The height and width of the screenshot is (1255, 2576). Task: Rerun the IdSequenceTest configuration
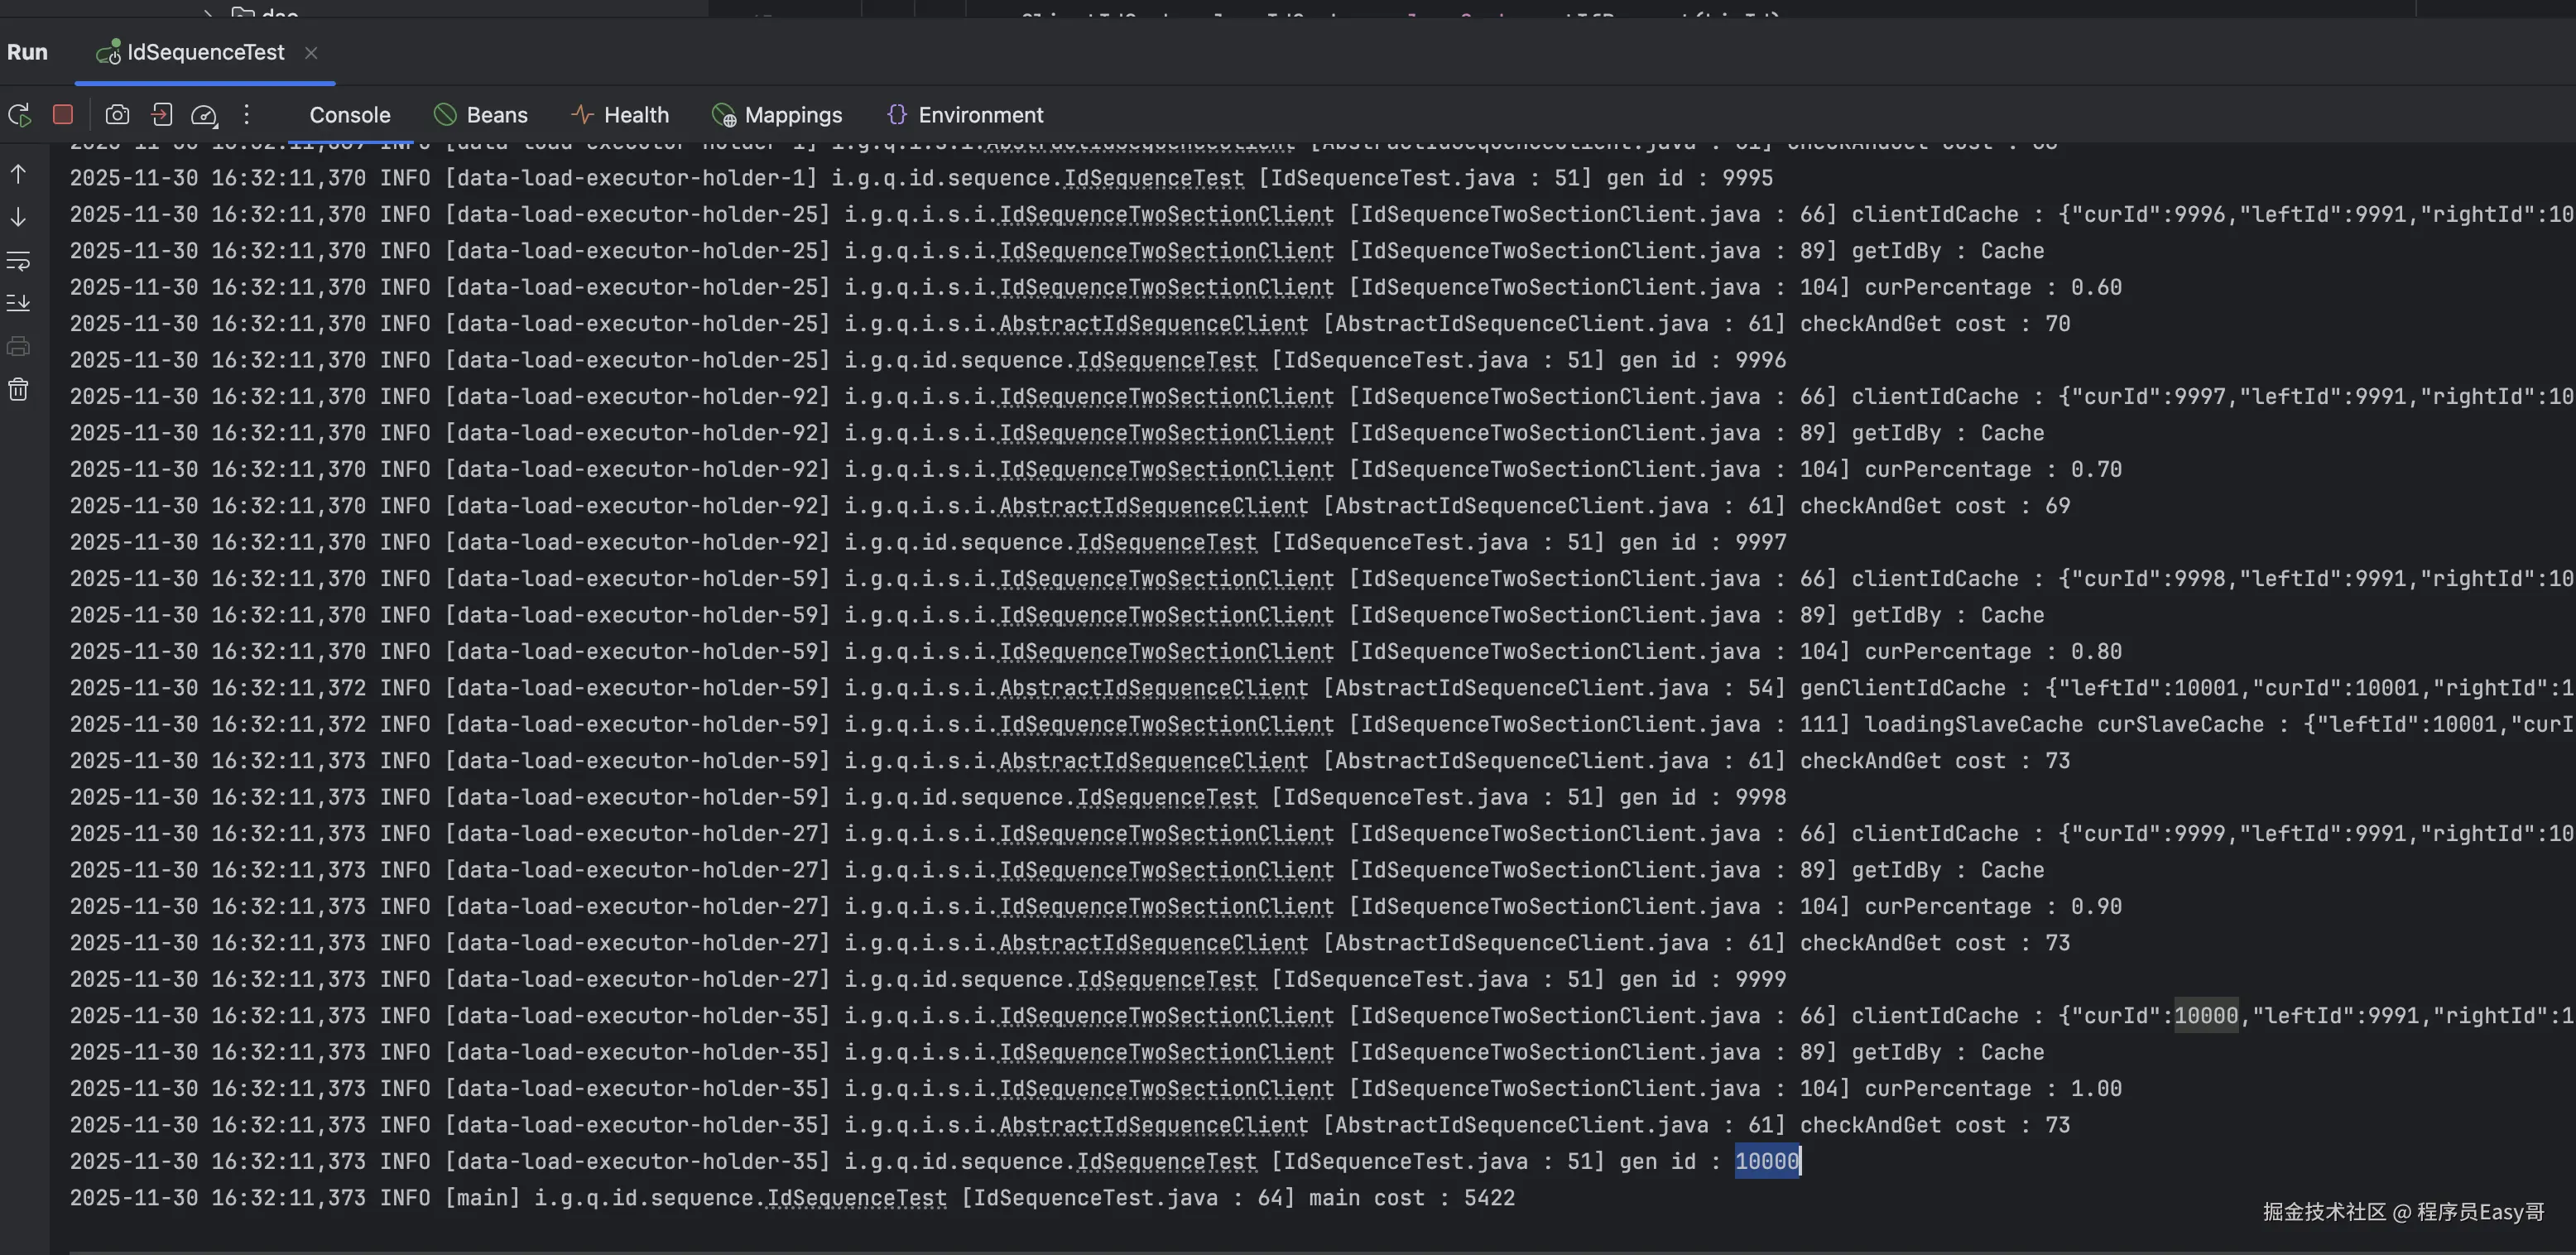[20, 115]
